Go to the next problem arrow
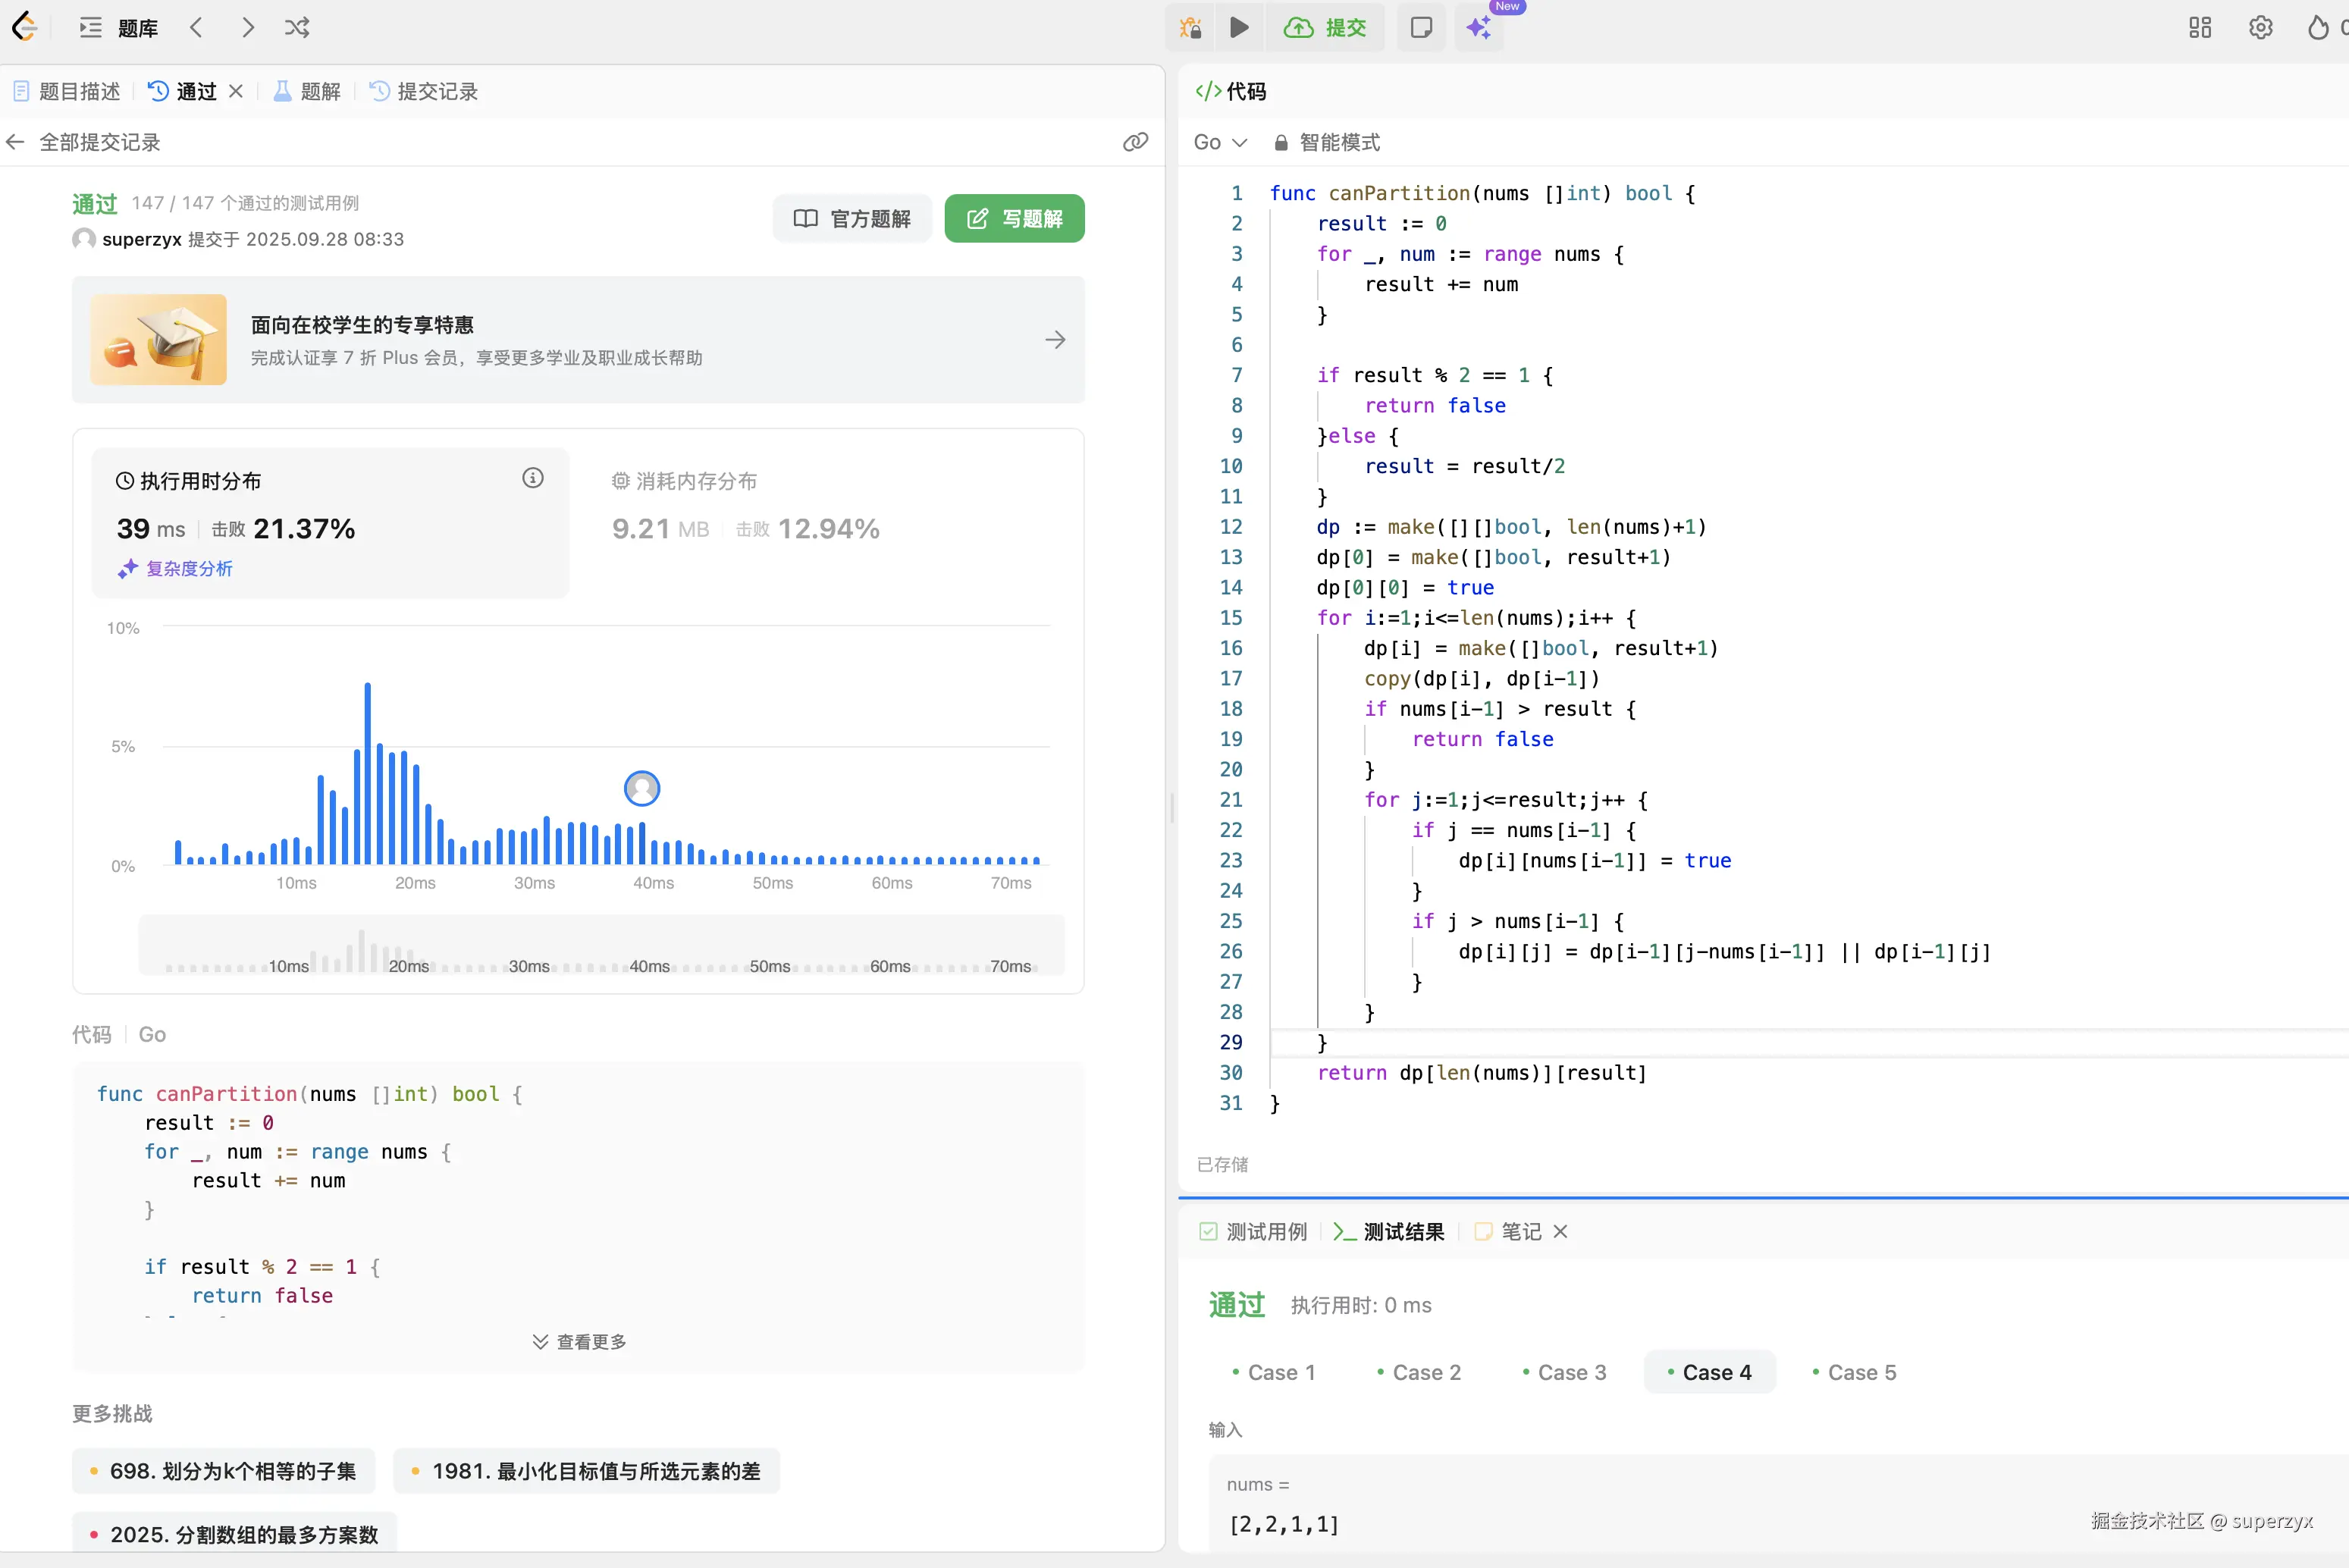 pyautogui.click(x=248, y=28)
